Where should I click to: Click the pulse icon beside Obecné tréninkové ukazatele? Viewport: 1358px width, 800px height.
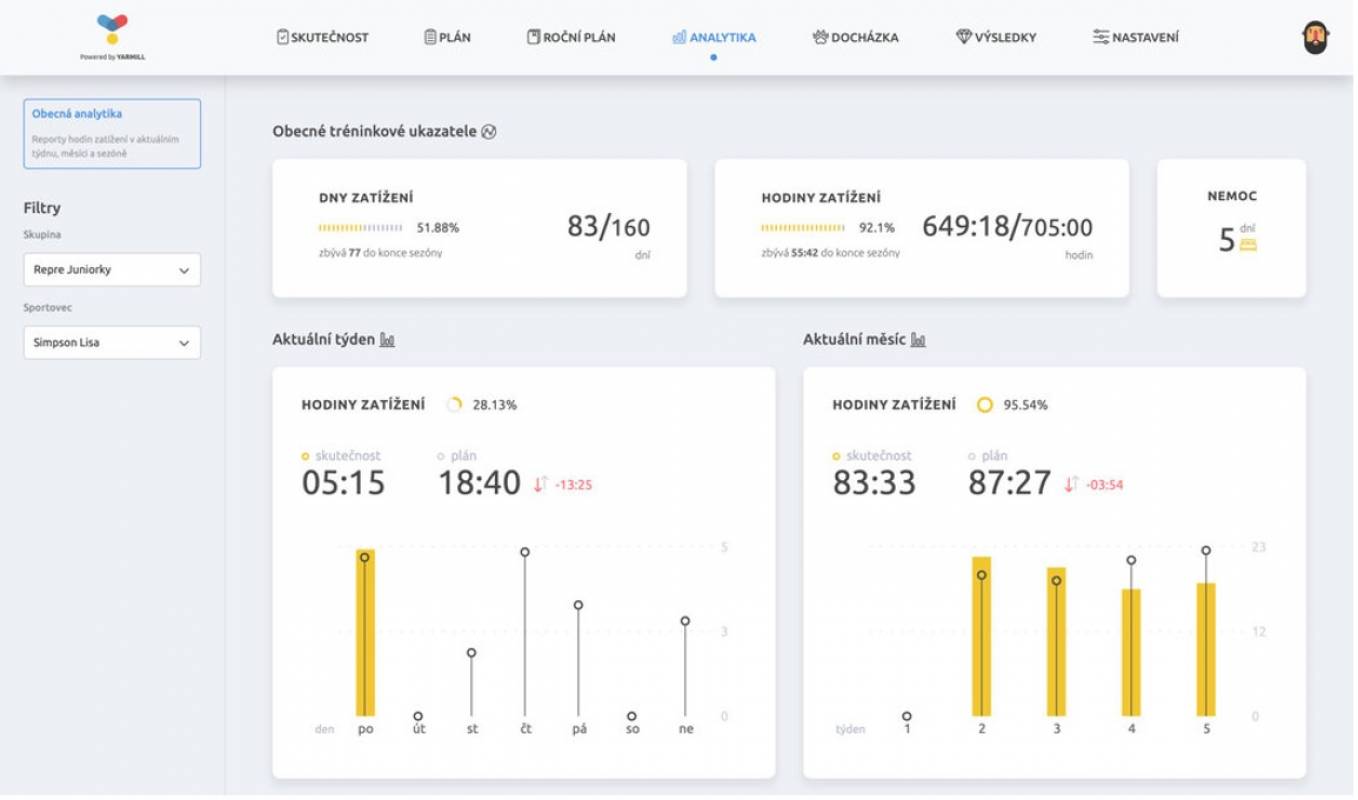tap(489, 132)
